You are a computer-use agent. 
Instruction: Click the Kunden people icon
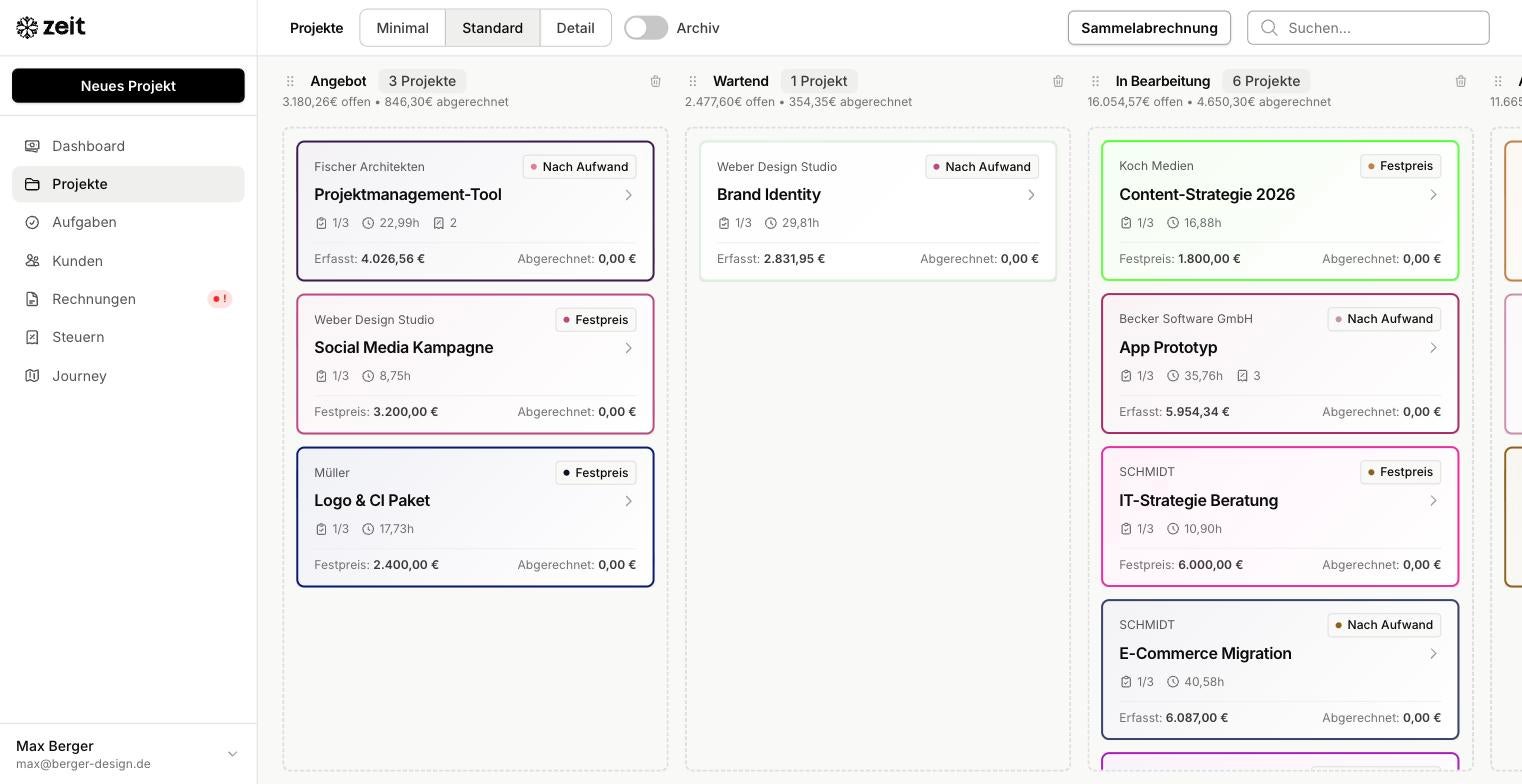coord(33,261)
